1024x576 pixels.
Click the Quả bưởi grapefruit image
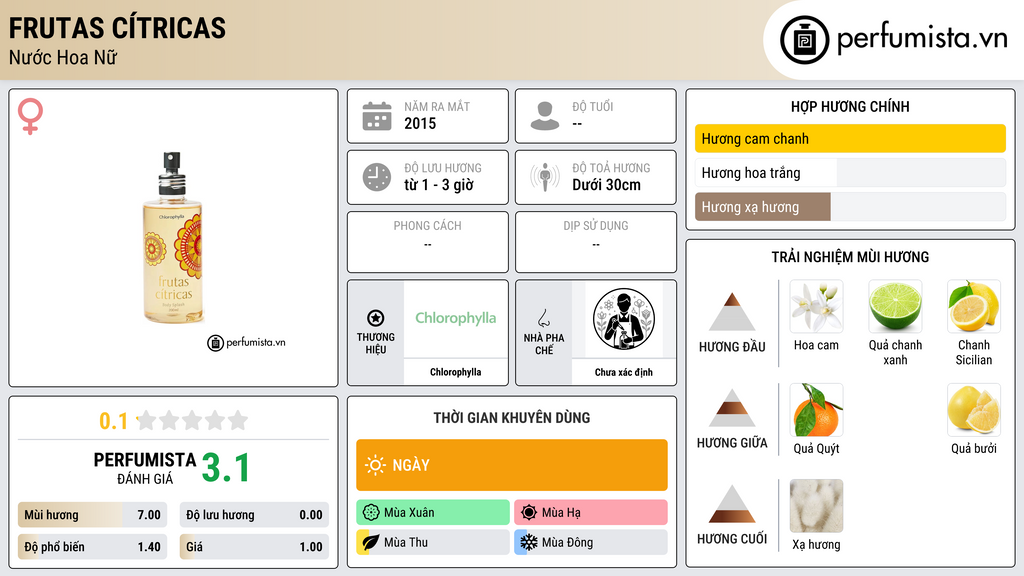tap(974, 410)
